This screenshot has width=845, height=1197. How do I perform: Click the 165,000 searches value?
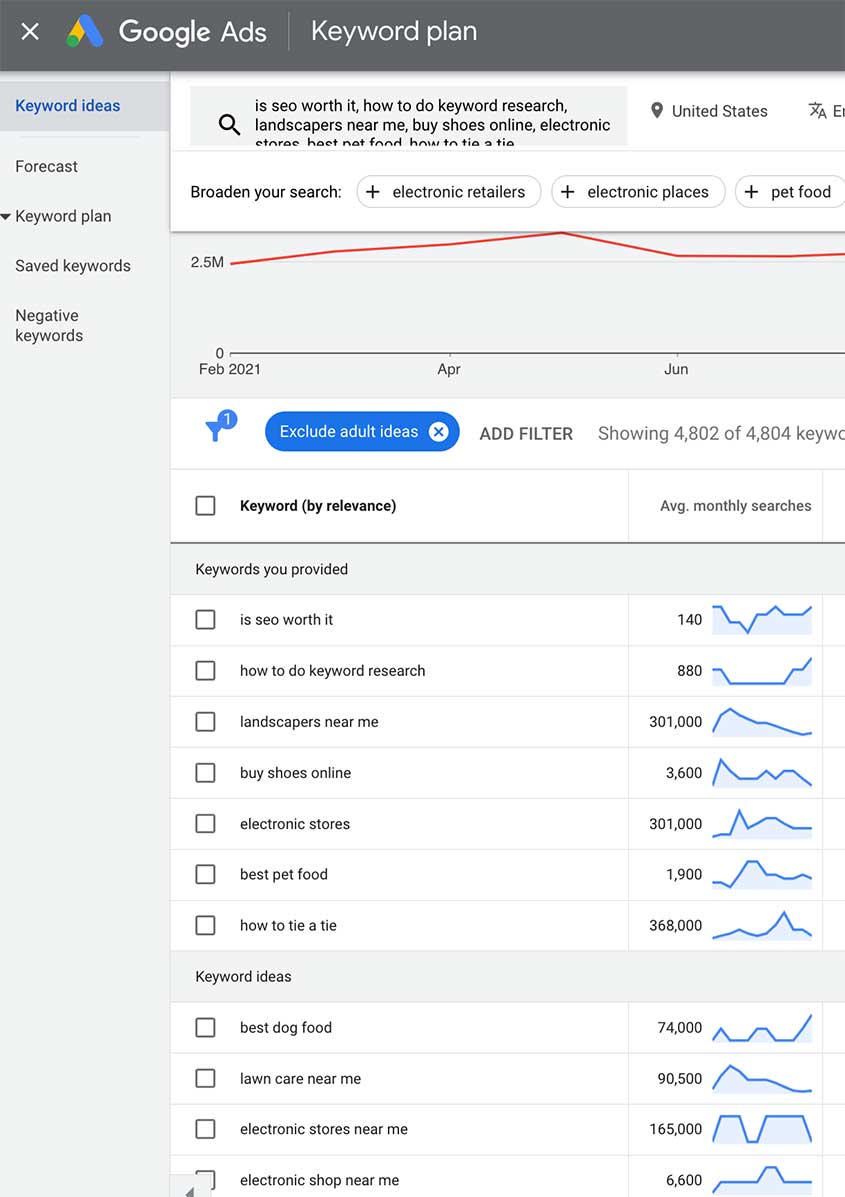point(676,1129)
